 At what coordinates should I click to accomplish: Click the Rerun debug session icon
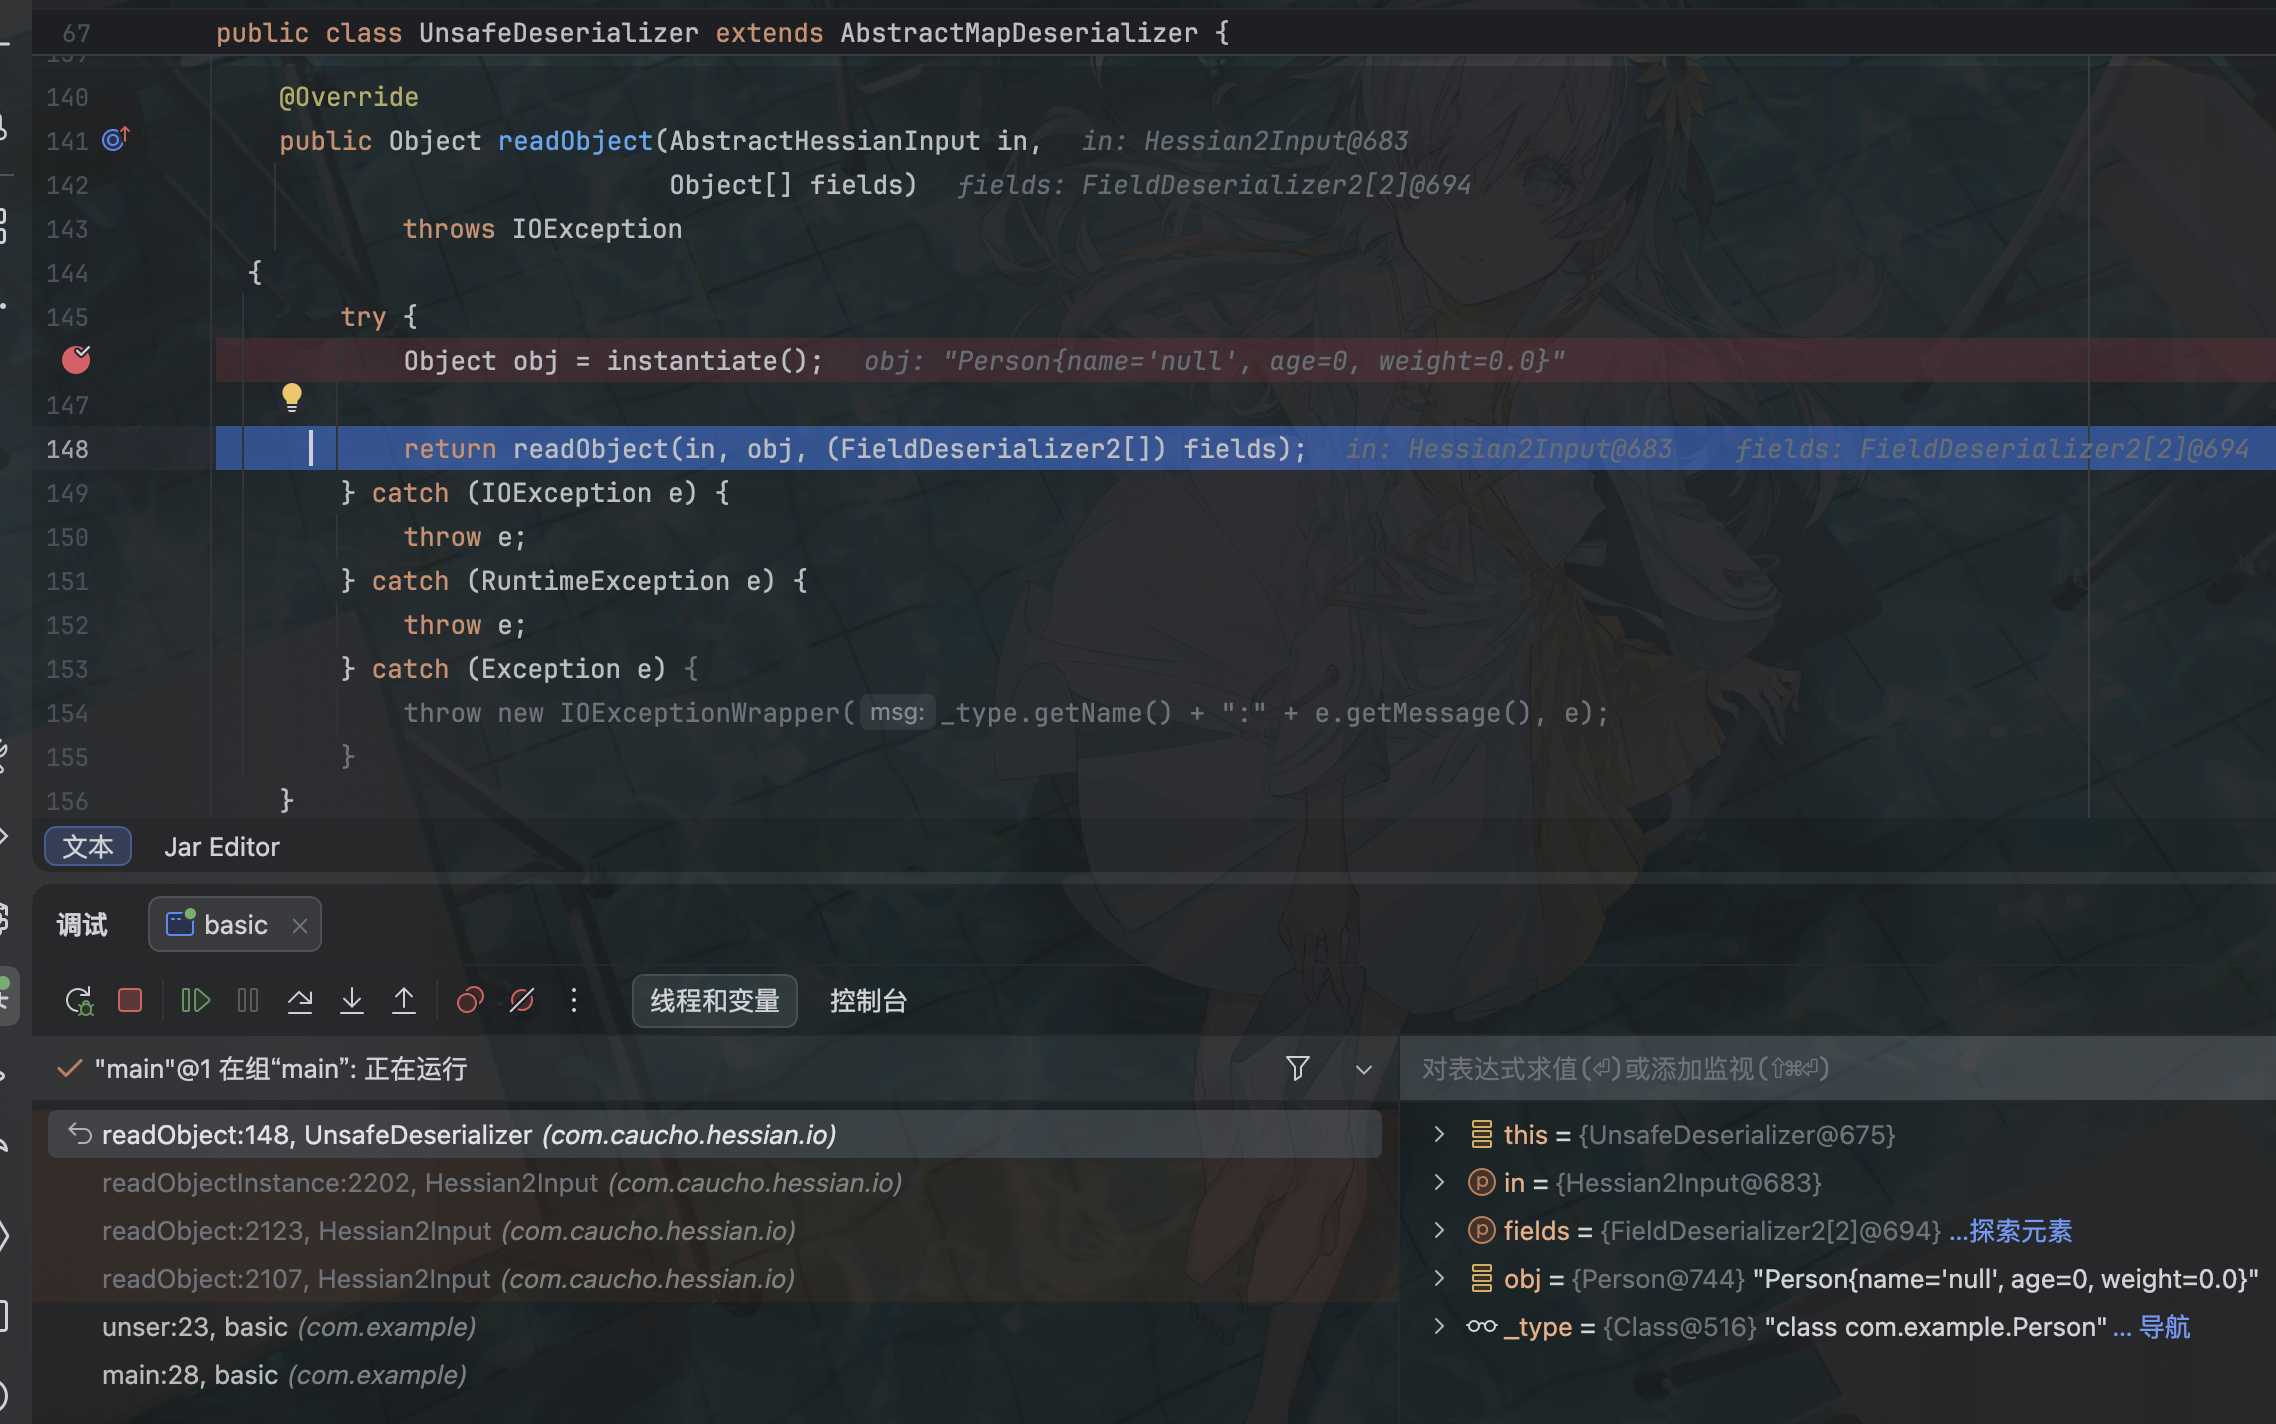tap(79, 1001)
